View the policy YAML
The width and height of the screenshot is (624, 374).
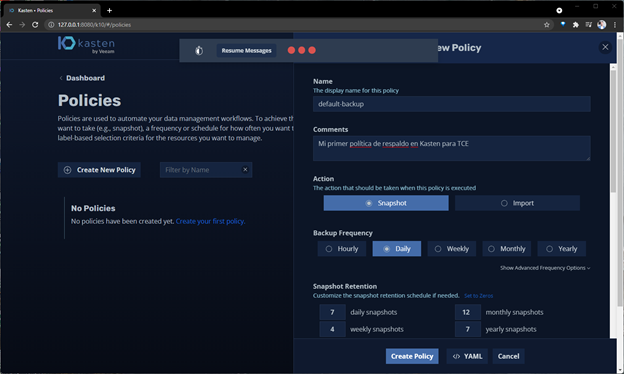[468, 356]
